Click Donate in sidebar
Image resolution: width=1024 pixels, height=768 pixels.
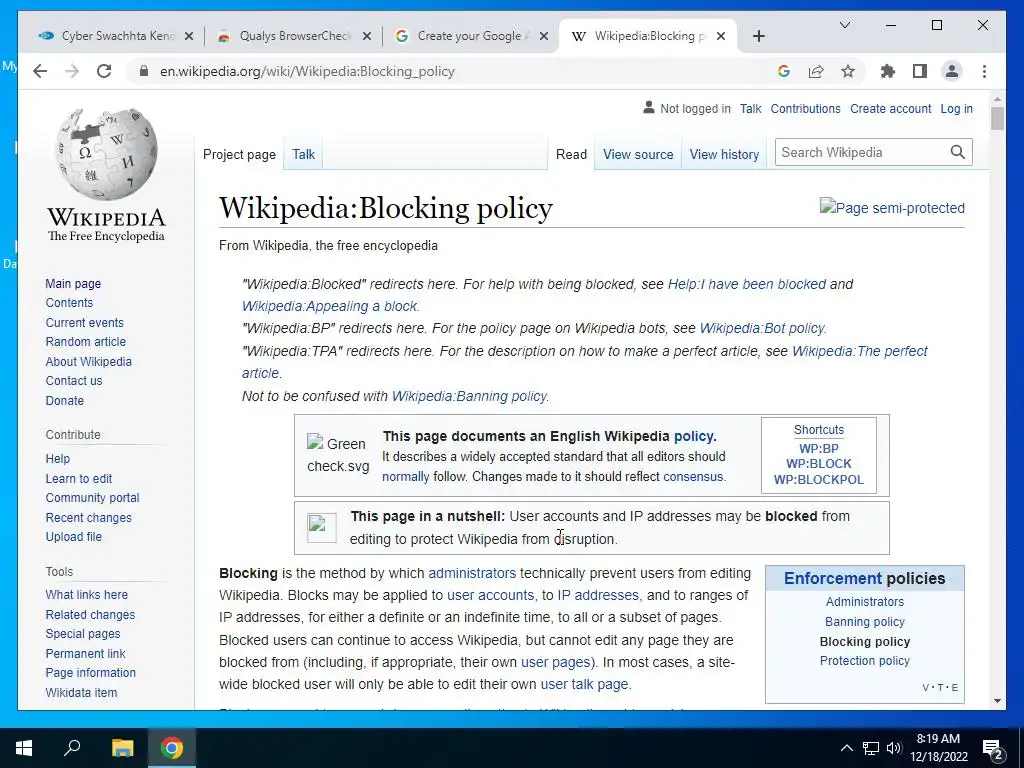65,400
